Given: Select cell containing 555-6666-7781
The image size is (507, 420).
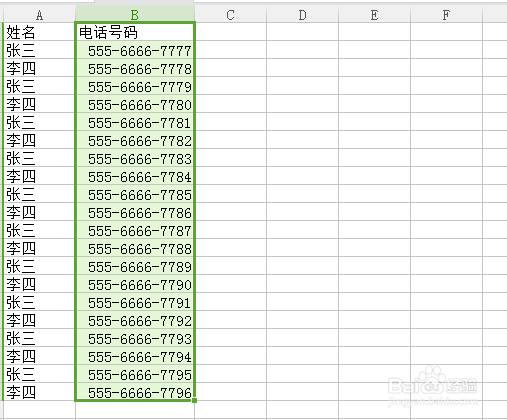Looking at the screenshot, I should pos(135,122).
